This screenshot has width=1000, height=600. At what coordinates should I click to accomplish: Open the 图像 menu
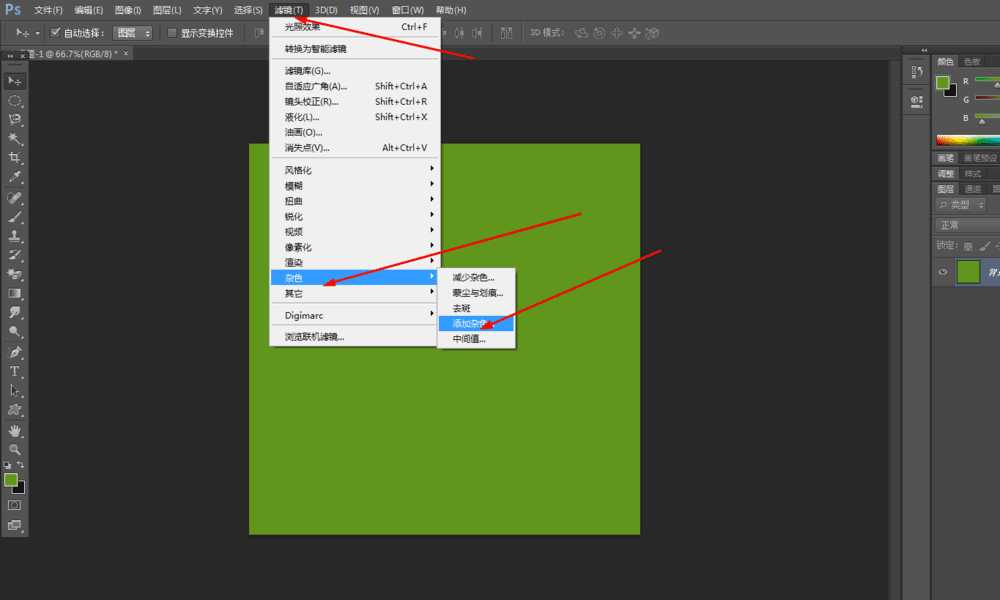click(x=129, y=10)
